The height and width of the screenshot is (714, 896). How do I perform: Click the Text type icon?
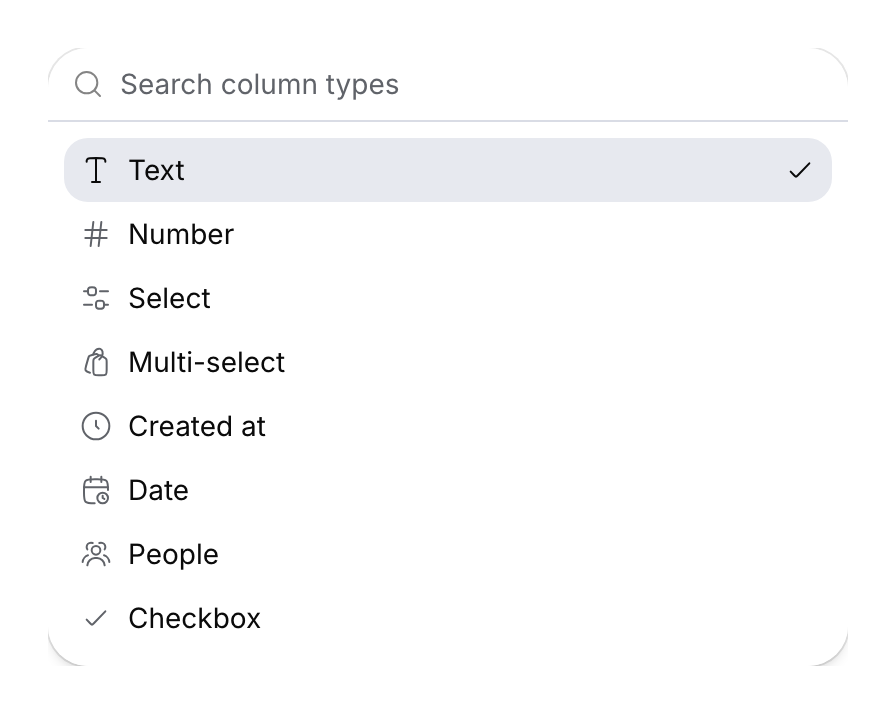pyautogui.click(x=96, y=170)
